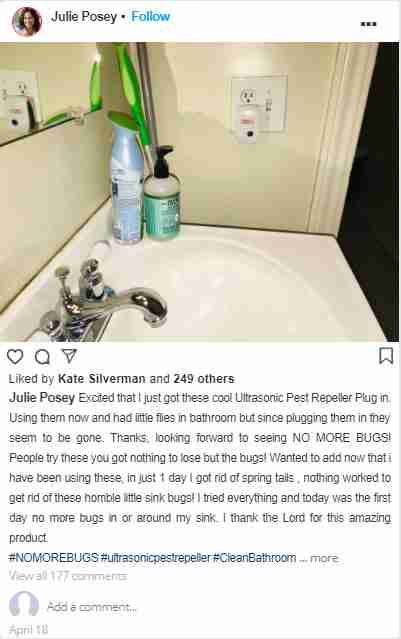
Task: Open the three-dot options menu
Action: pos(368,24)
